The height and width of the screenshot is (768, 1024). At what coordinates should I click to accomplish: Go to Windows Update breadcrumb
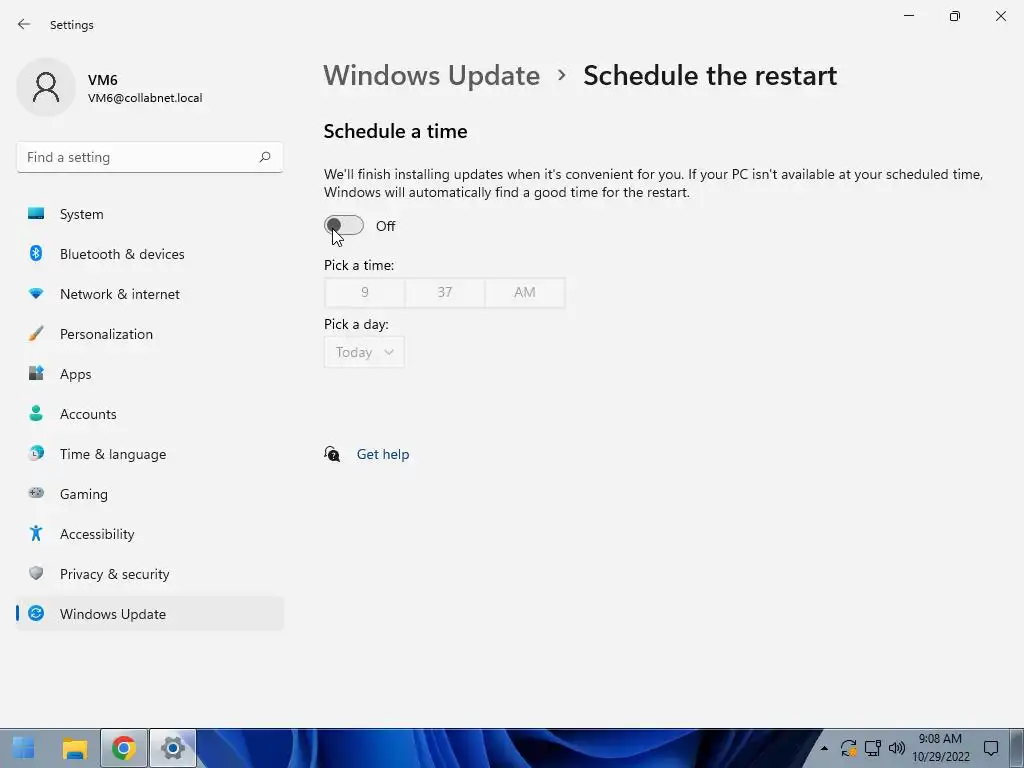coord(432,76)
